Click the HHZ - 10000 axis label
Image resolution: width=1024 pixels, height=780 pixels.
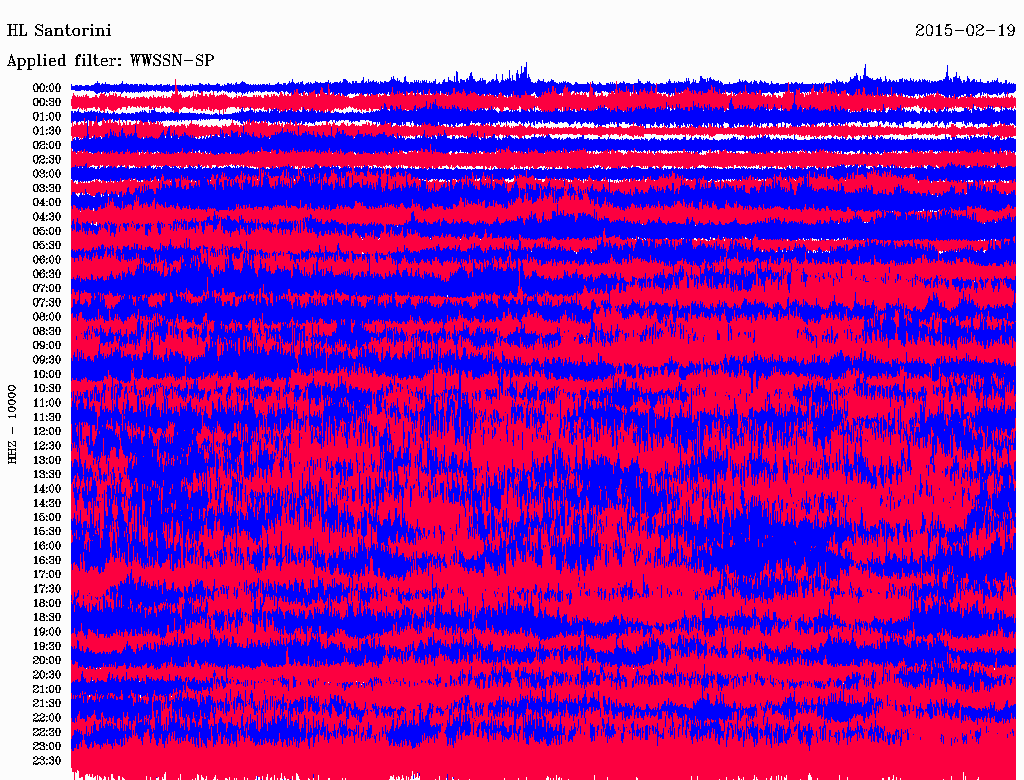click(x=12, y=424)
